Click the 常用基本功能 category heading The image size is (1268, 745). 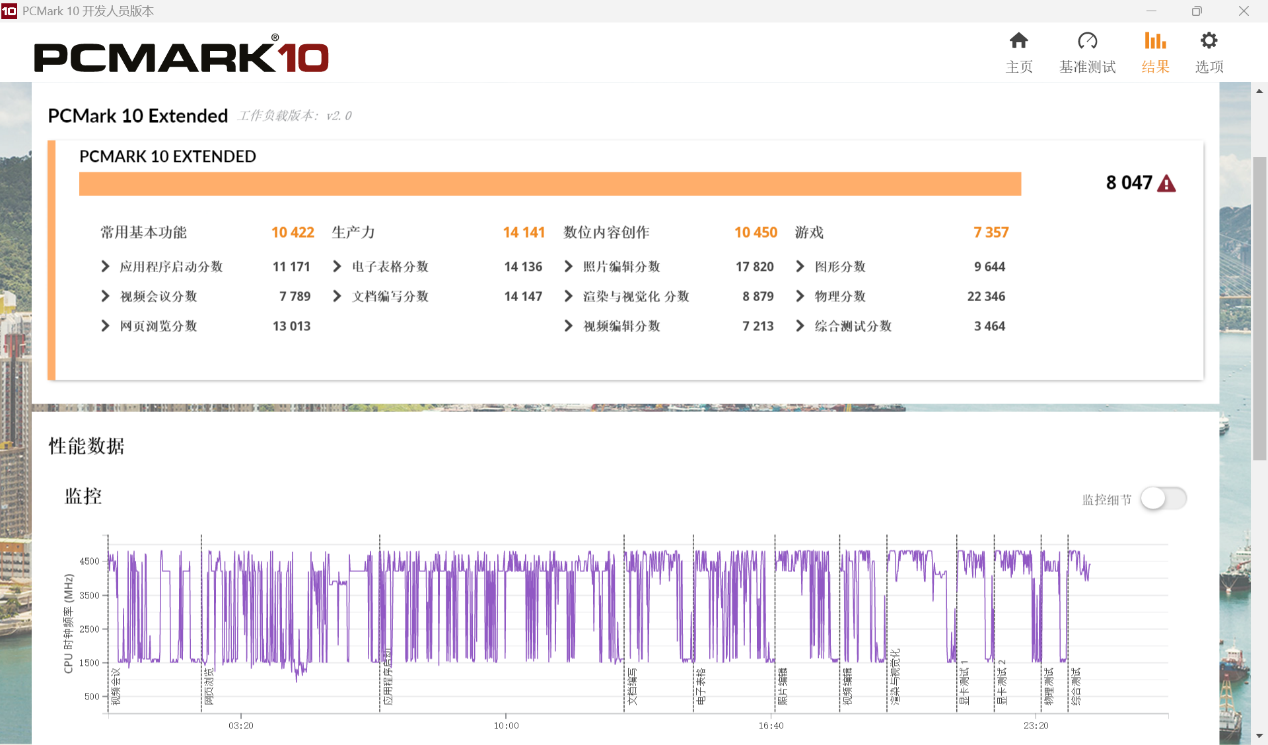[x=143, y=232]
